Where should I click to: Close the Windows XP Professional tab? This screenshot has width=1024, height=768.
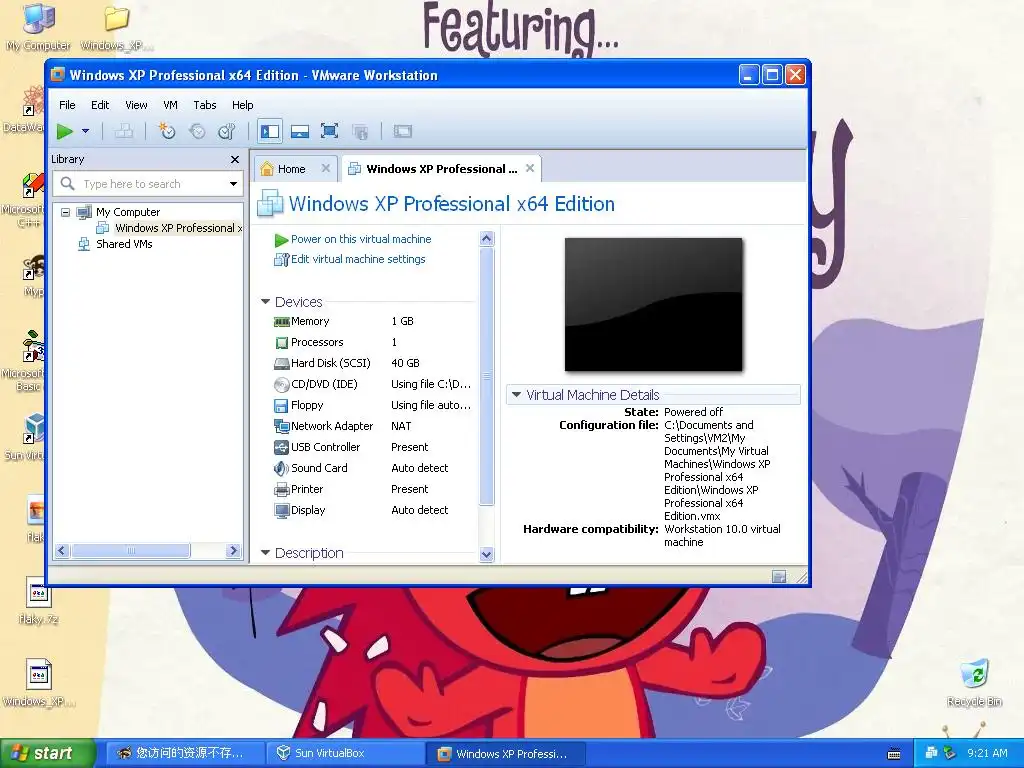tap(530, 168)
